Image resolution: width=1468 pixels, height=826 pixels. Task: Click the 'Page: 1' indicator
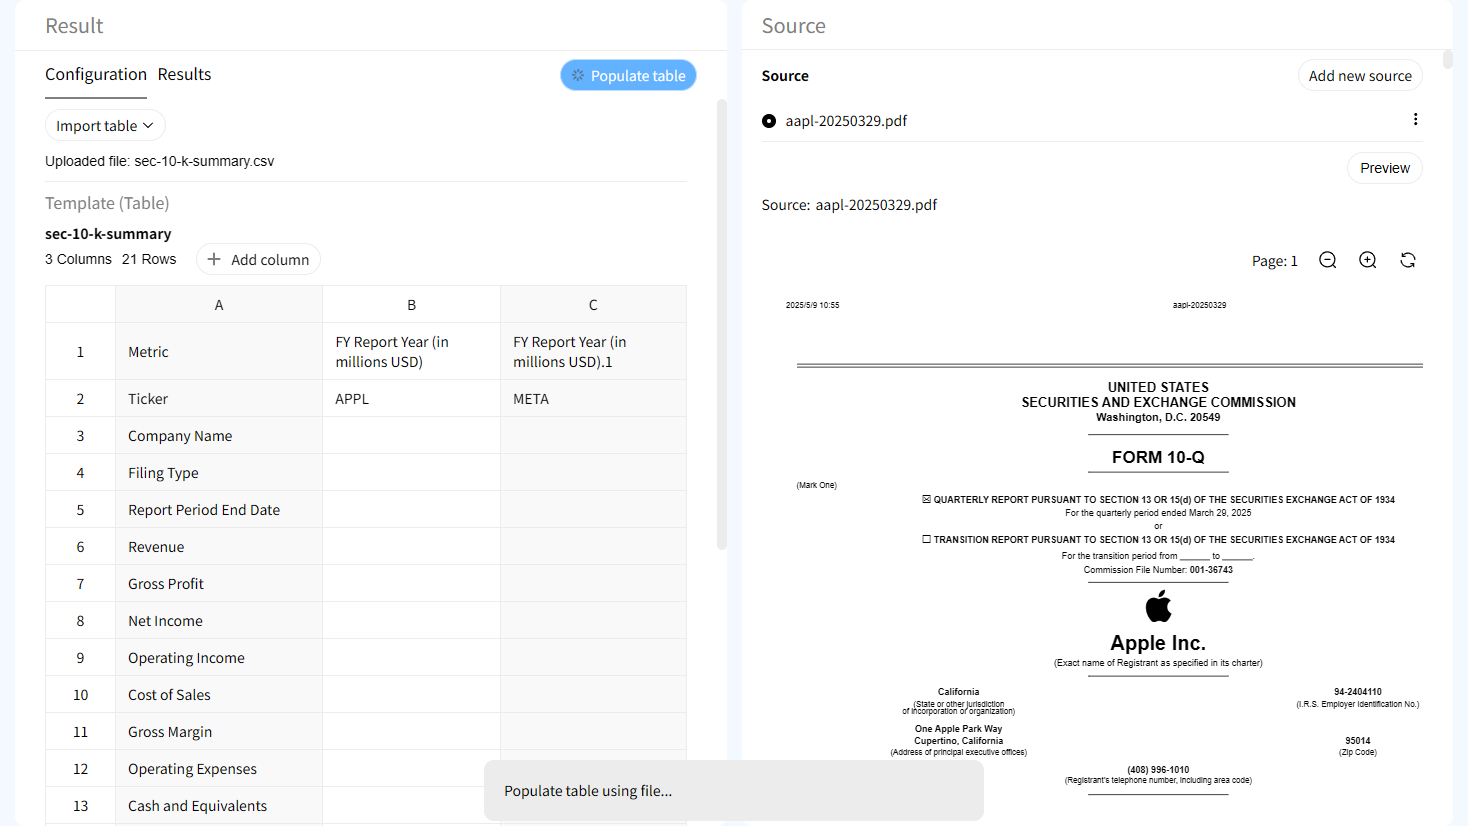(x=1275, y=261)
